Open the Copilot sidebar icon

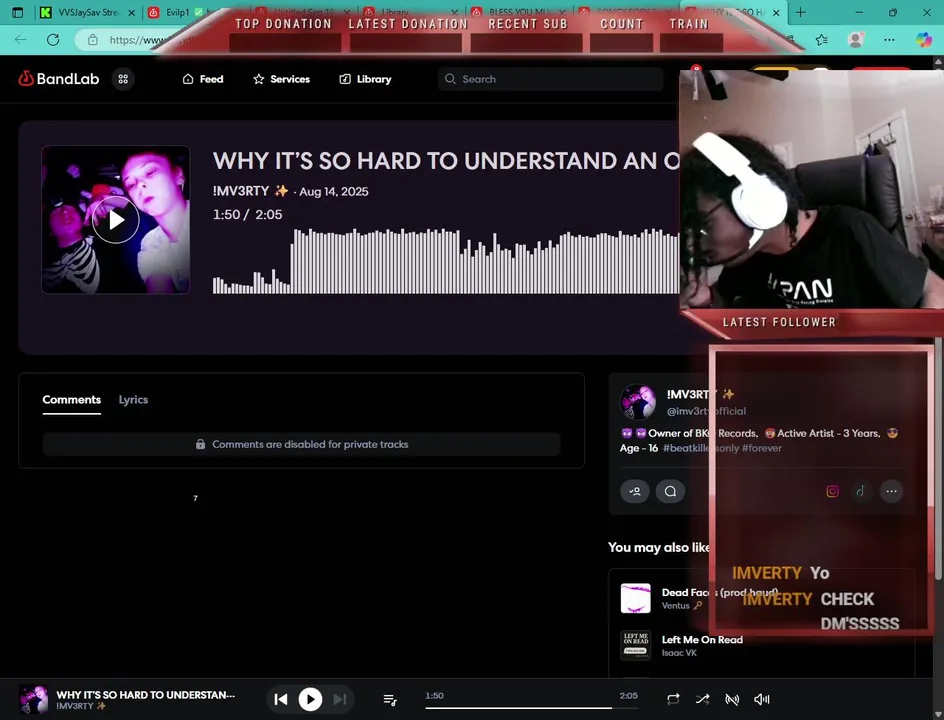coord(924,40)
